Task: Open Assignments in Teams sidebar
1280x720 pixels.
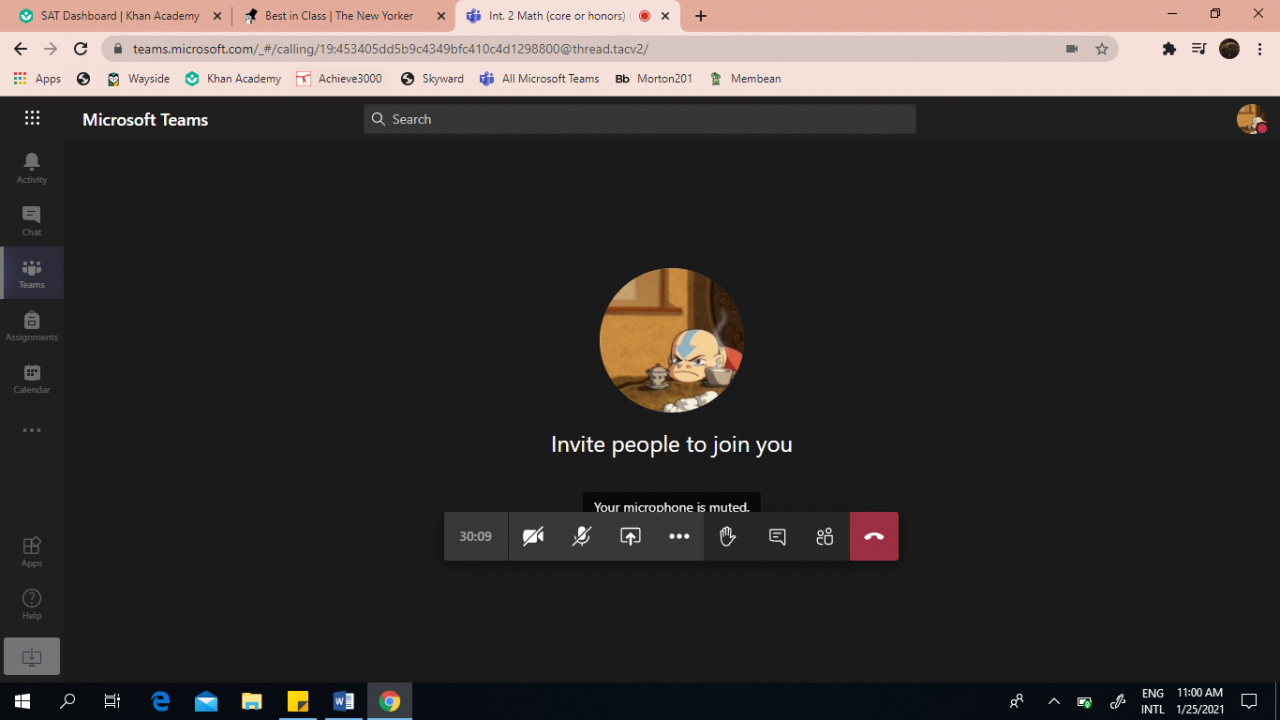Action: [32, 326]
